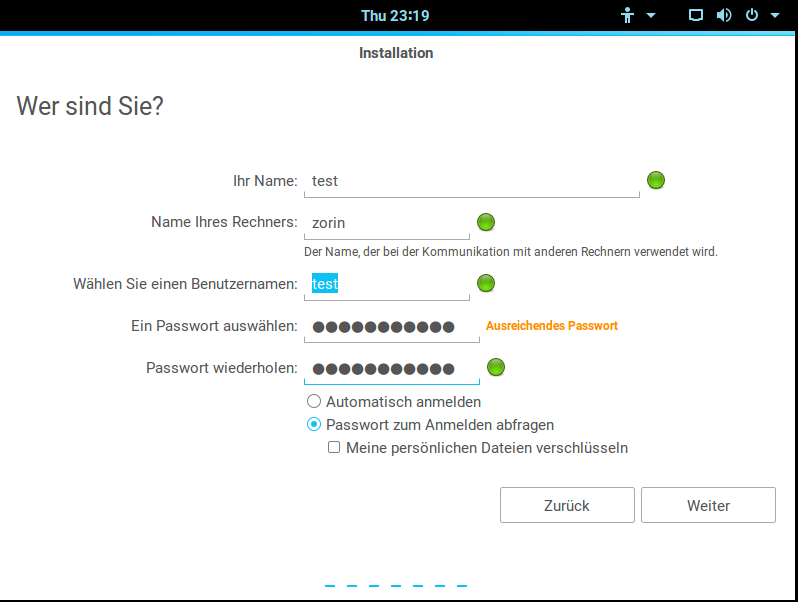Screen dimensions: 798x602
Task: Open the accessibility menu icon
Action: [x=628, y=16]
